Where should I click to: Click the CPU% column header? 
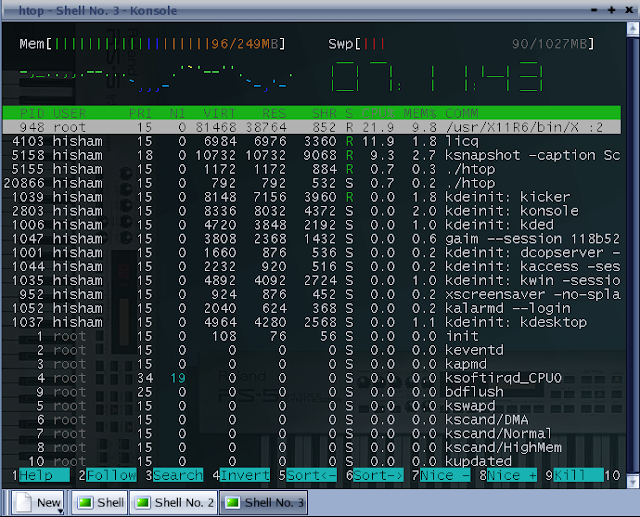tap(378, 113)
